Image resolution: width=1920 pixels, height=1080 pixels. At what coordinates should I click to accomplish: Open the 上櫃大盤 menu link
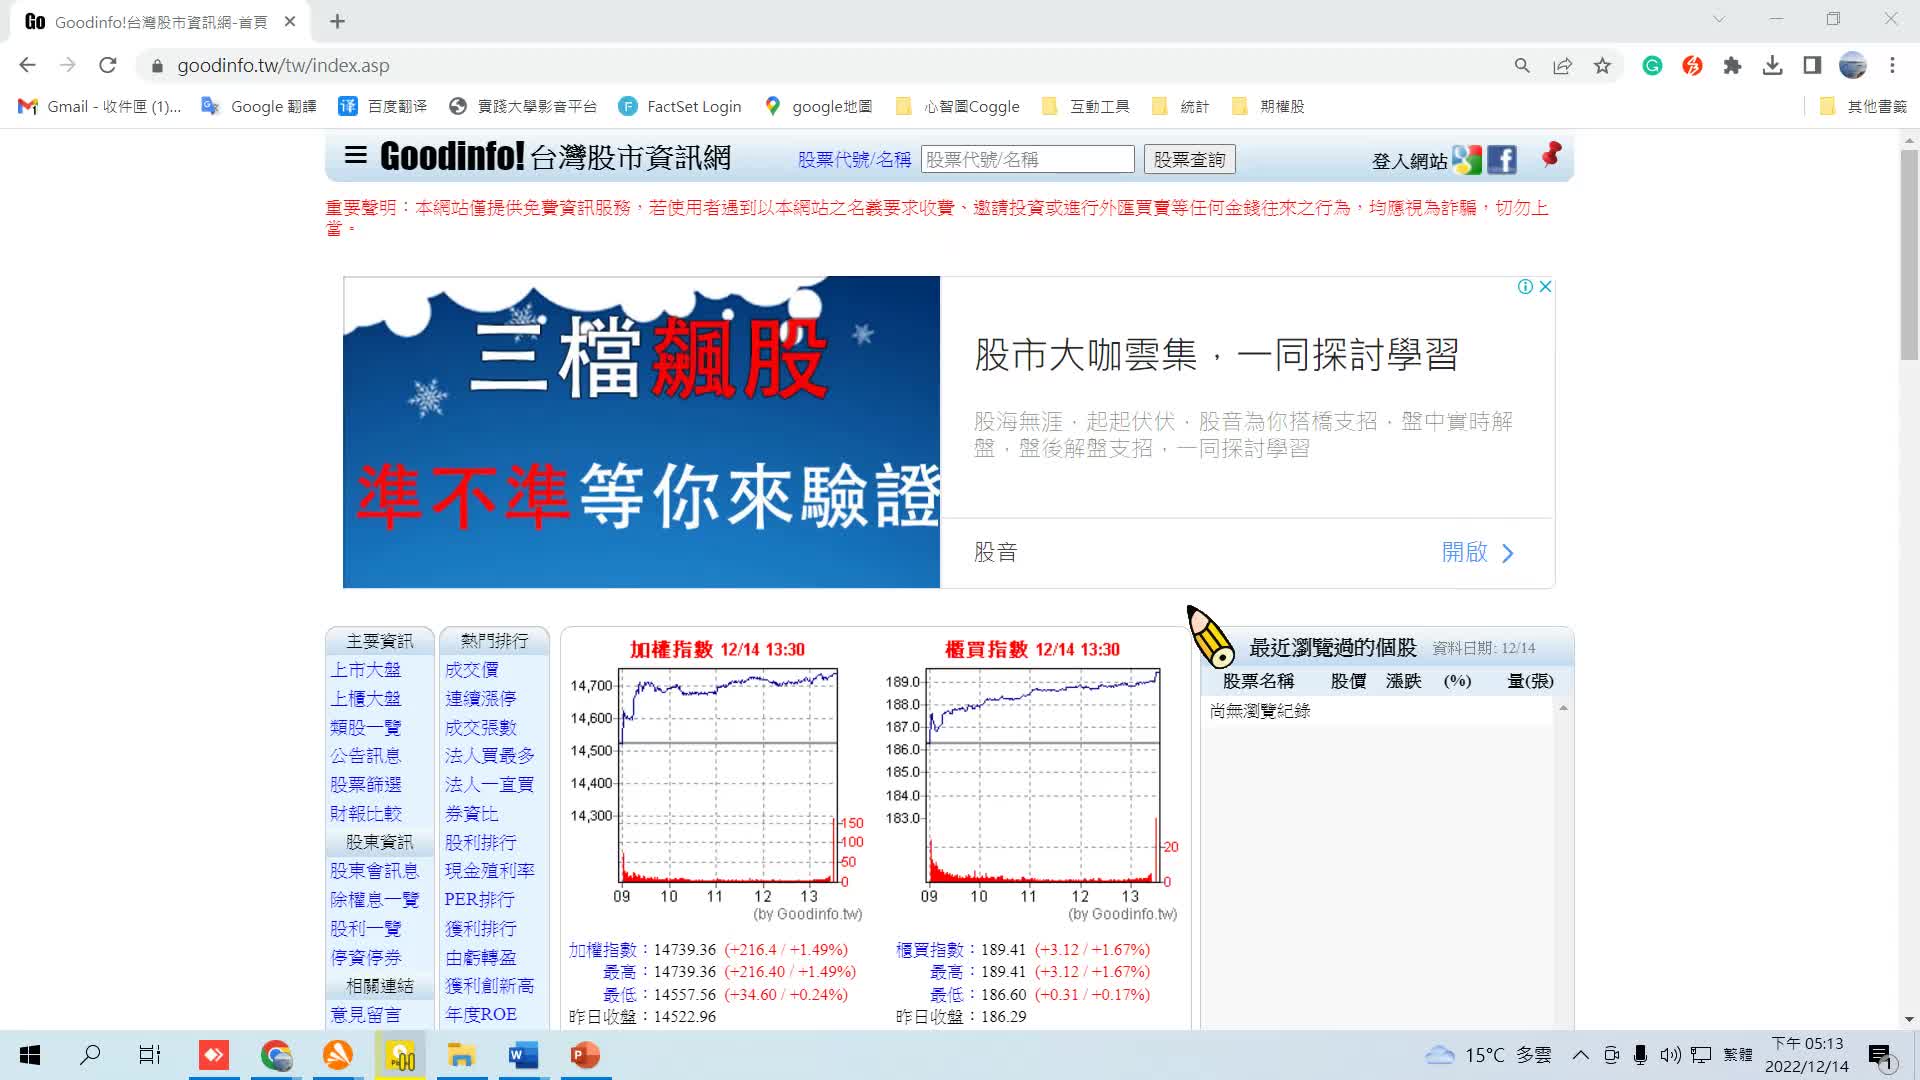366,699
